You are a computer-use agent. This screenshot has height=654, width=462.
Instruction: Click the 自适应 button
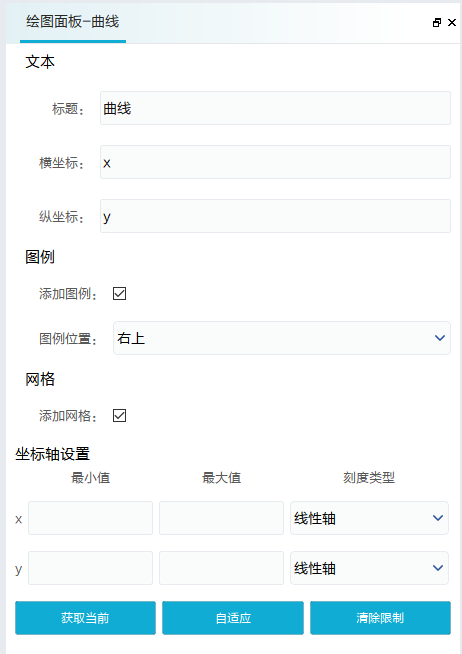[233, 618]
